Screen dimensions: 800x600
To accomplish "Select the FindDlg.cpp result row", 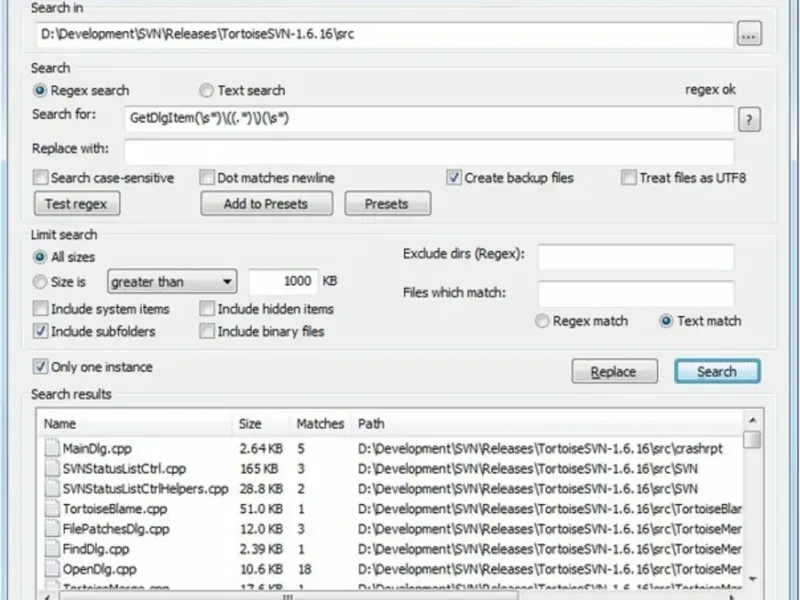I will [390, 549].
